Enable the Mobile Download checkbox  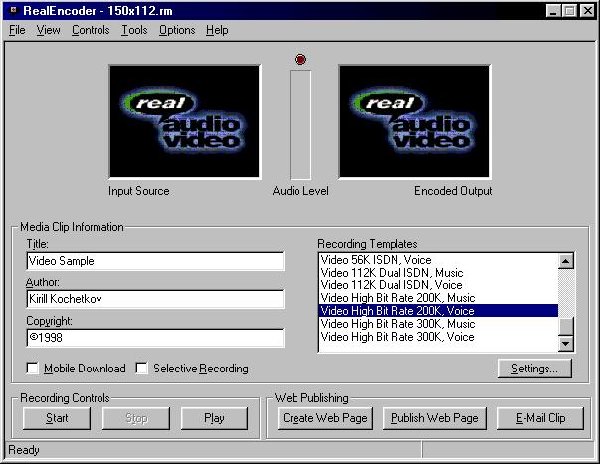[33, 368]
